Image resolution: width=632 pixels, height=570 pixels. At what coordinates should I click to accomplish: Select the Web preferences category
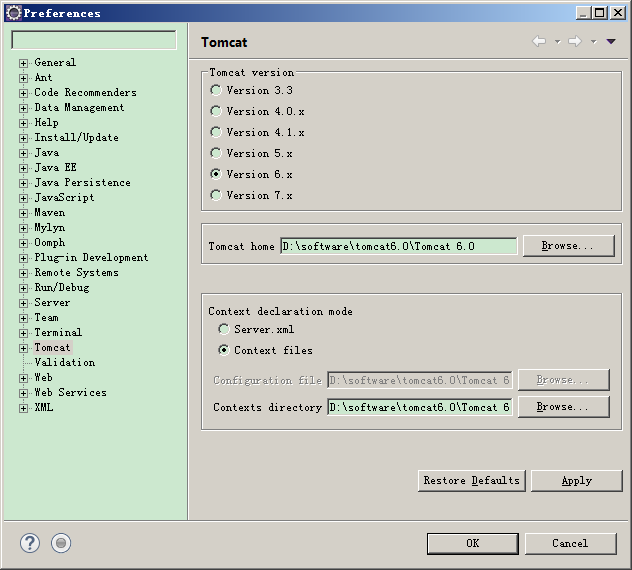44,377
